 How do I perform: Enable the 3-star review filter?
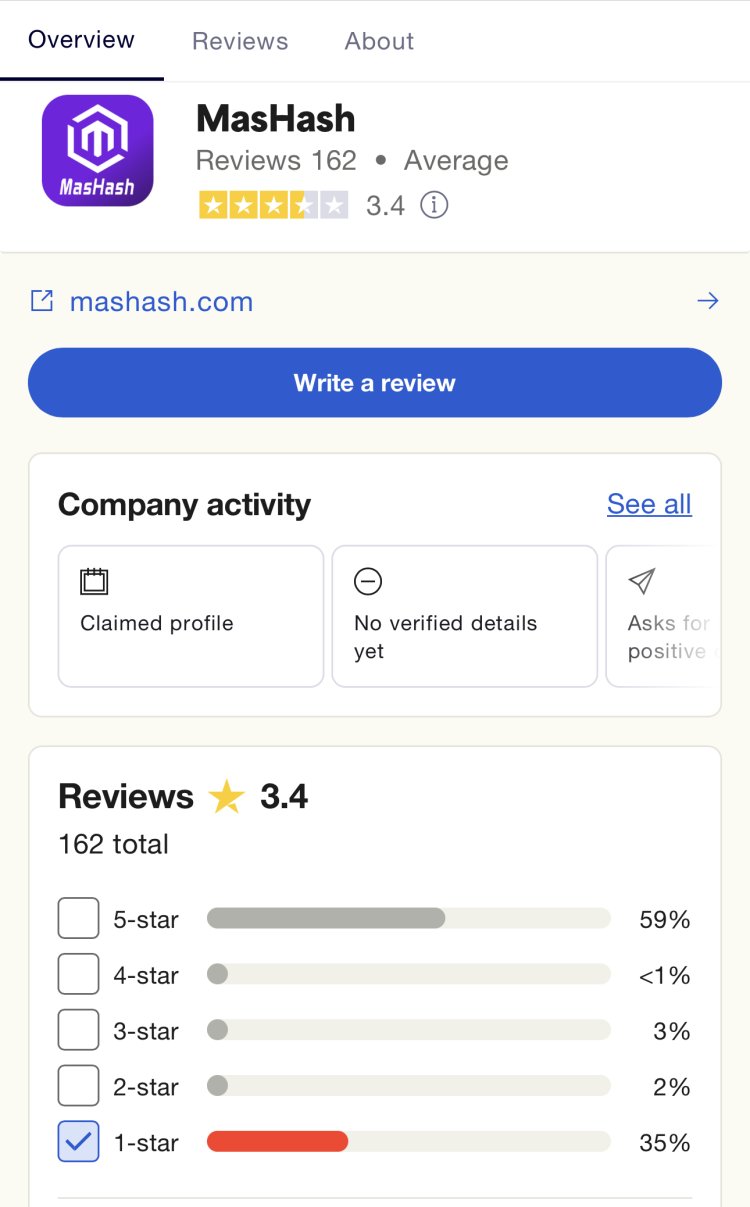coord(78,1029)
